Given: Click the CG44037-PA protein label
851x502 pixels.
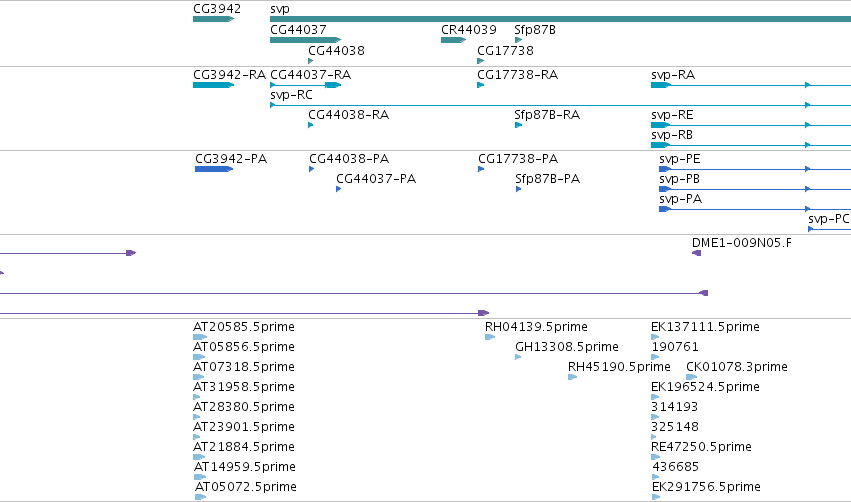Looking at the screenshot, I should (376, 179).
